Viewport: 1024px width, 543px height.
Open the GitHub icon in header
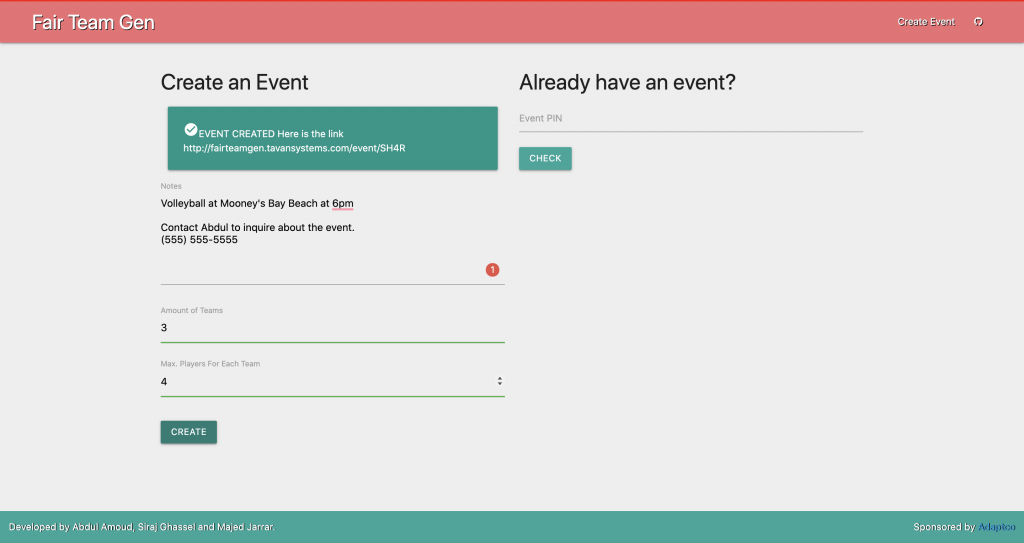(978, 22)
